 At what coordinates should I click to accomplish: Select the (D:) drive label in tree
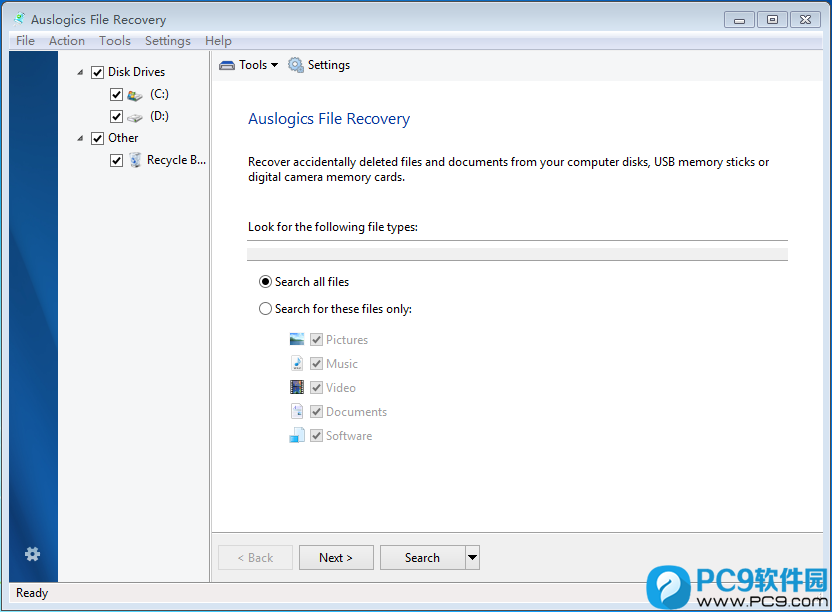tap(159, 116)
